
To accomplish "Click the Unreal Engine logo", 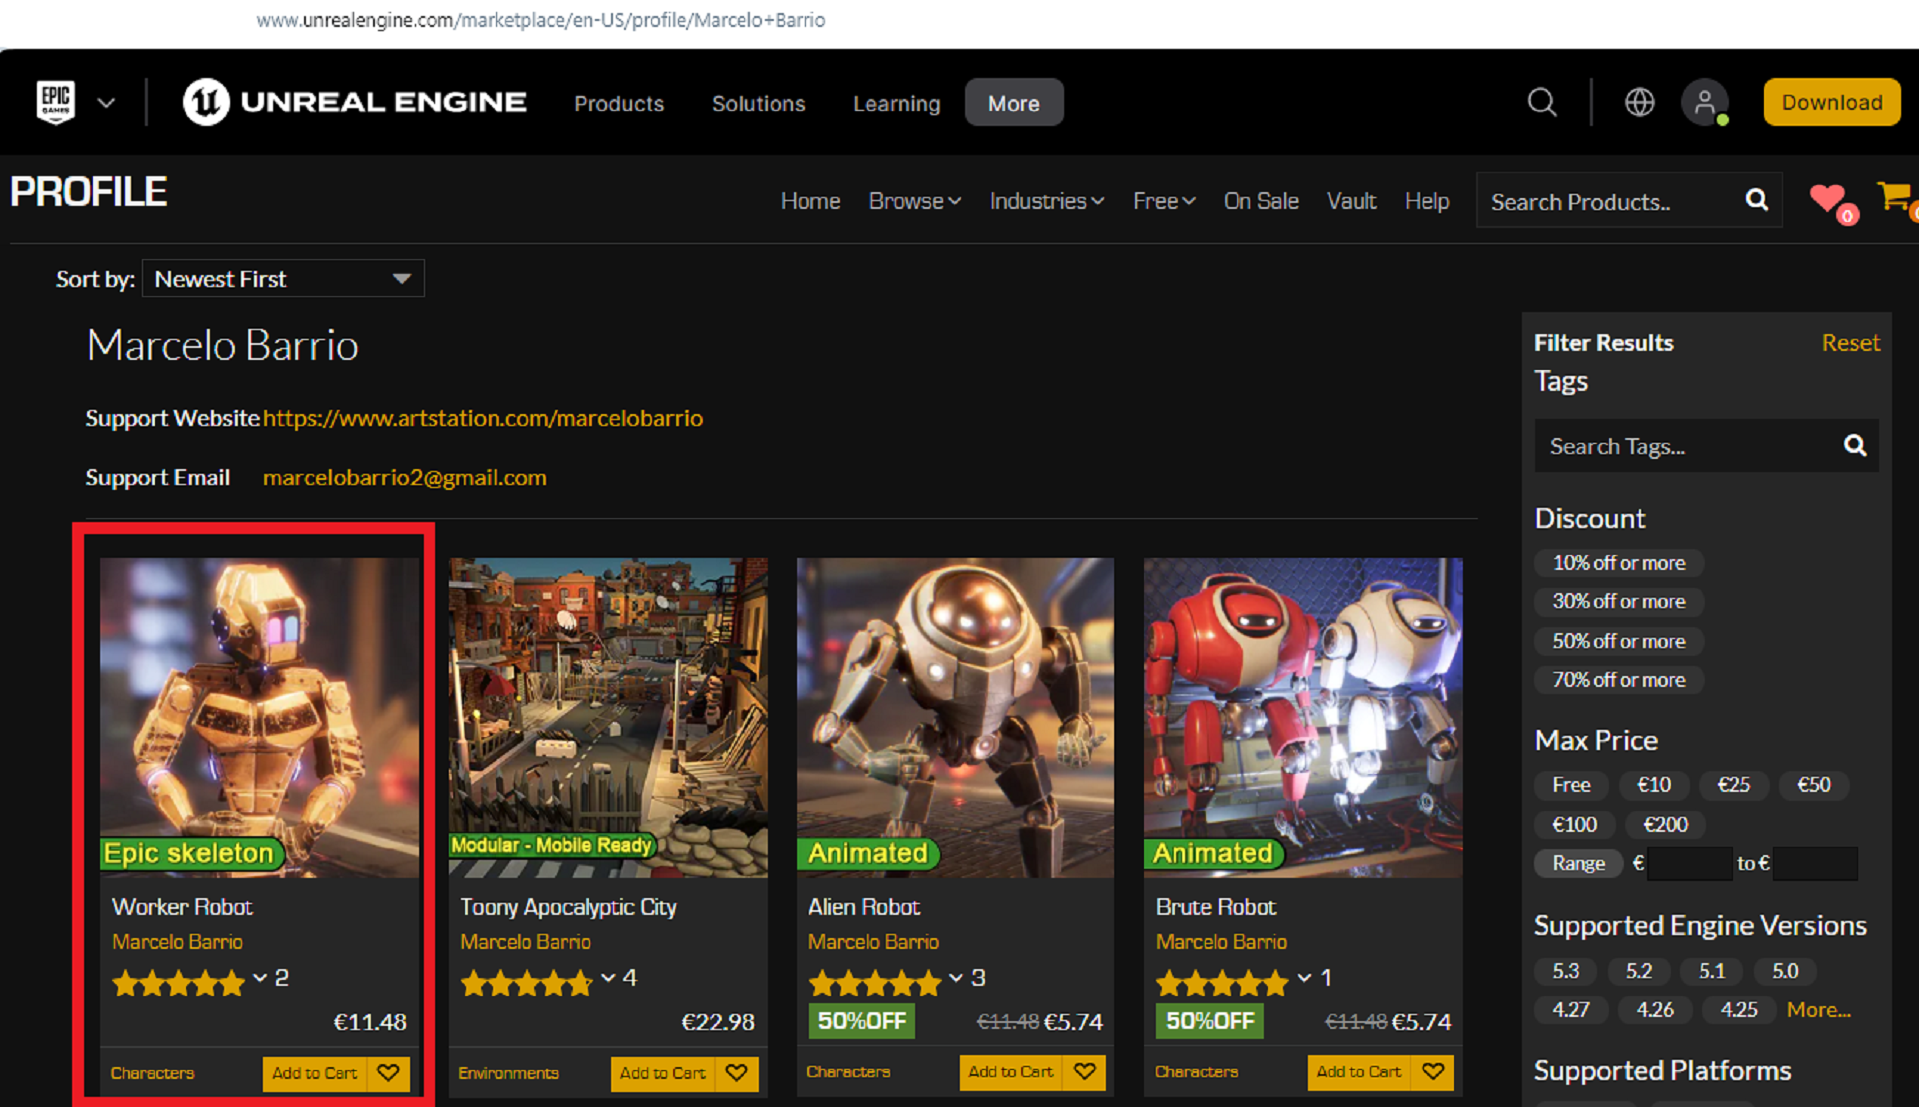I will click(355, 102).
